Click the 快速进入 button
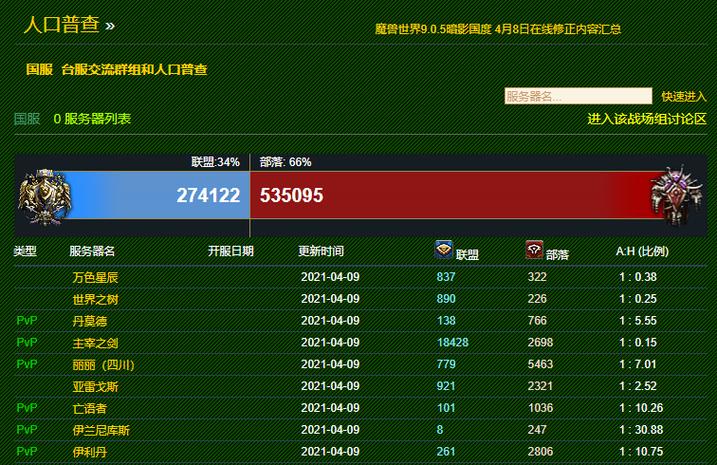 pos(684,96)
